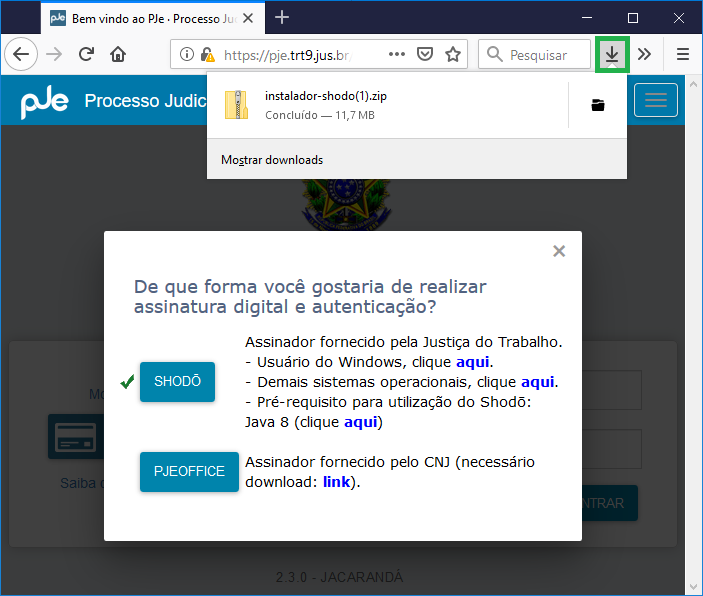
Task: Click the Pesquisar search field
Action: [534, 54]
